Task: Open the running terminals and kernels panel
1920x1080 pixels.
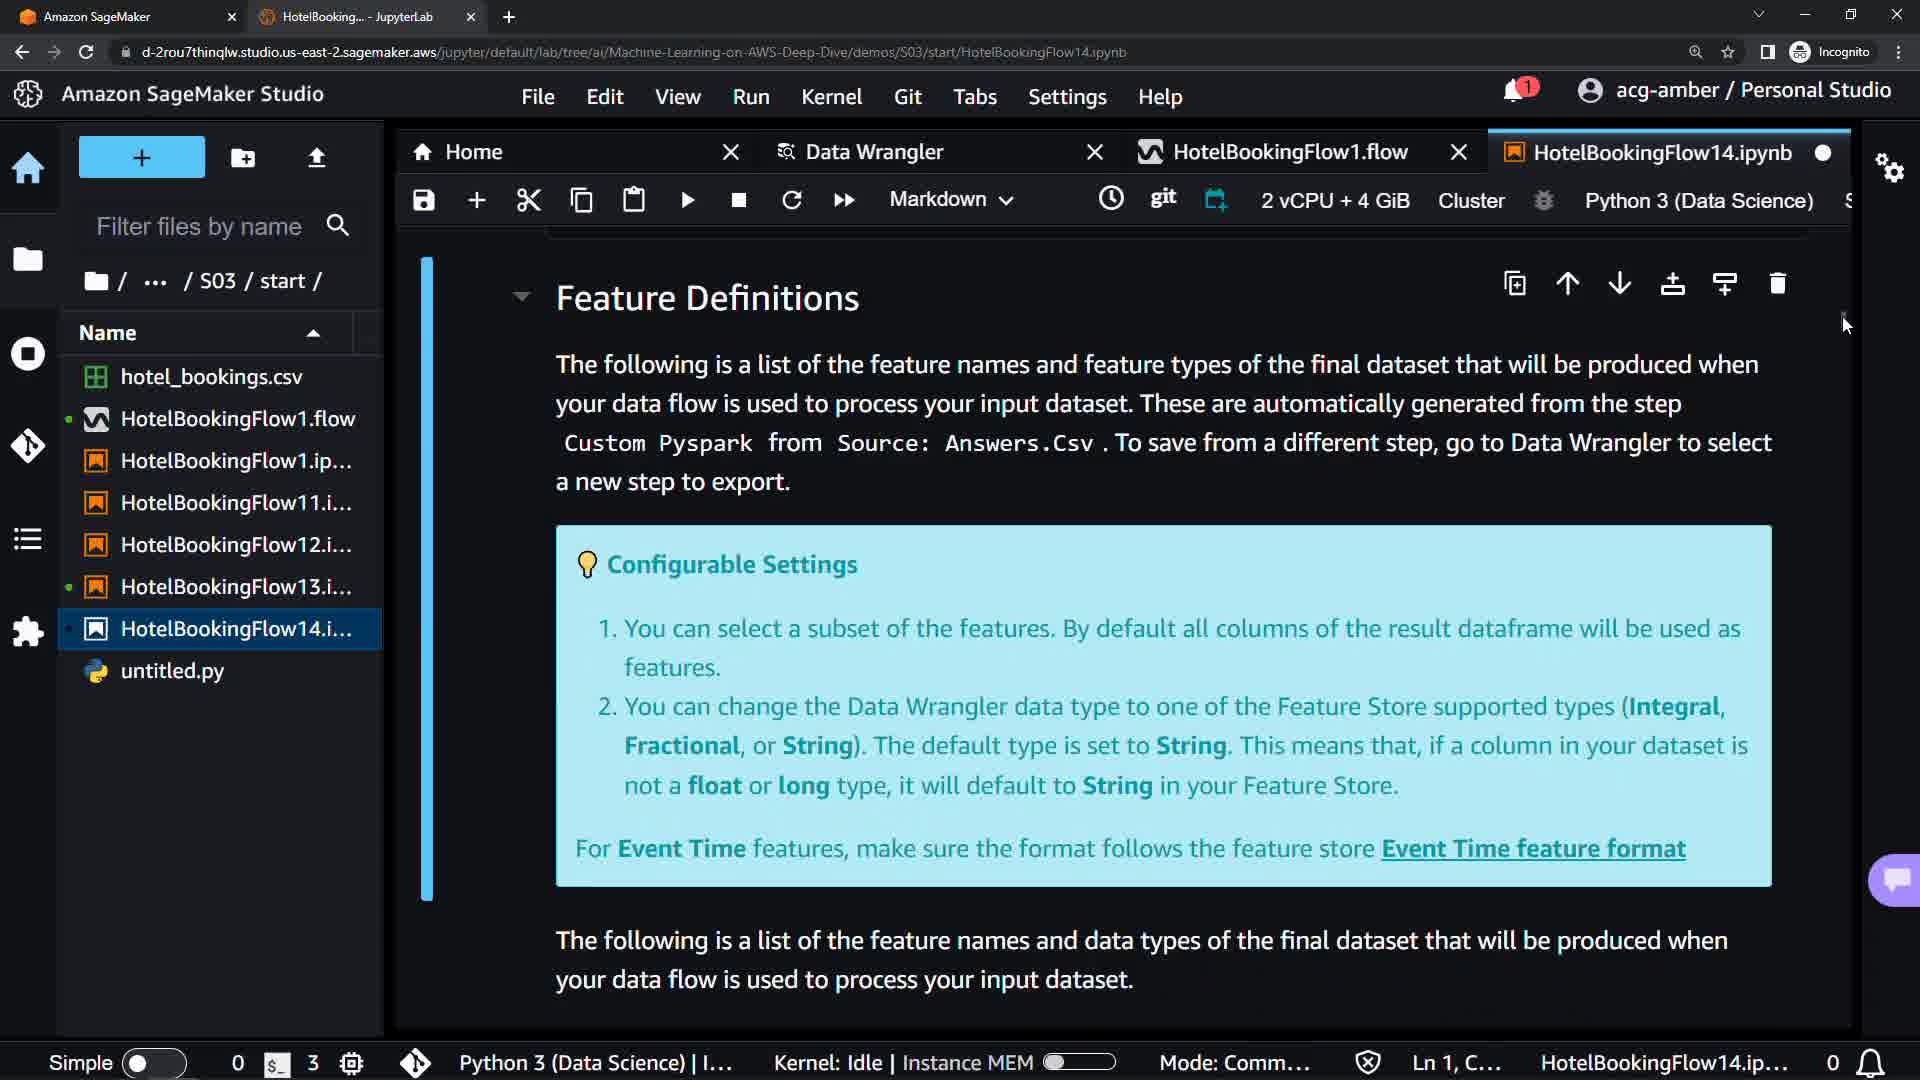Action: point(28,354)
